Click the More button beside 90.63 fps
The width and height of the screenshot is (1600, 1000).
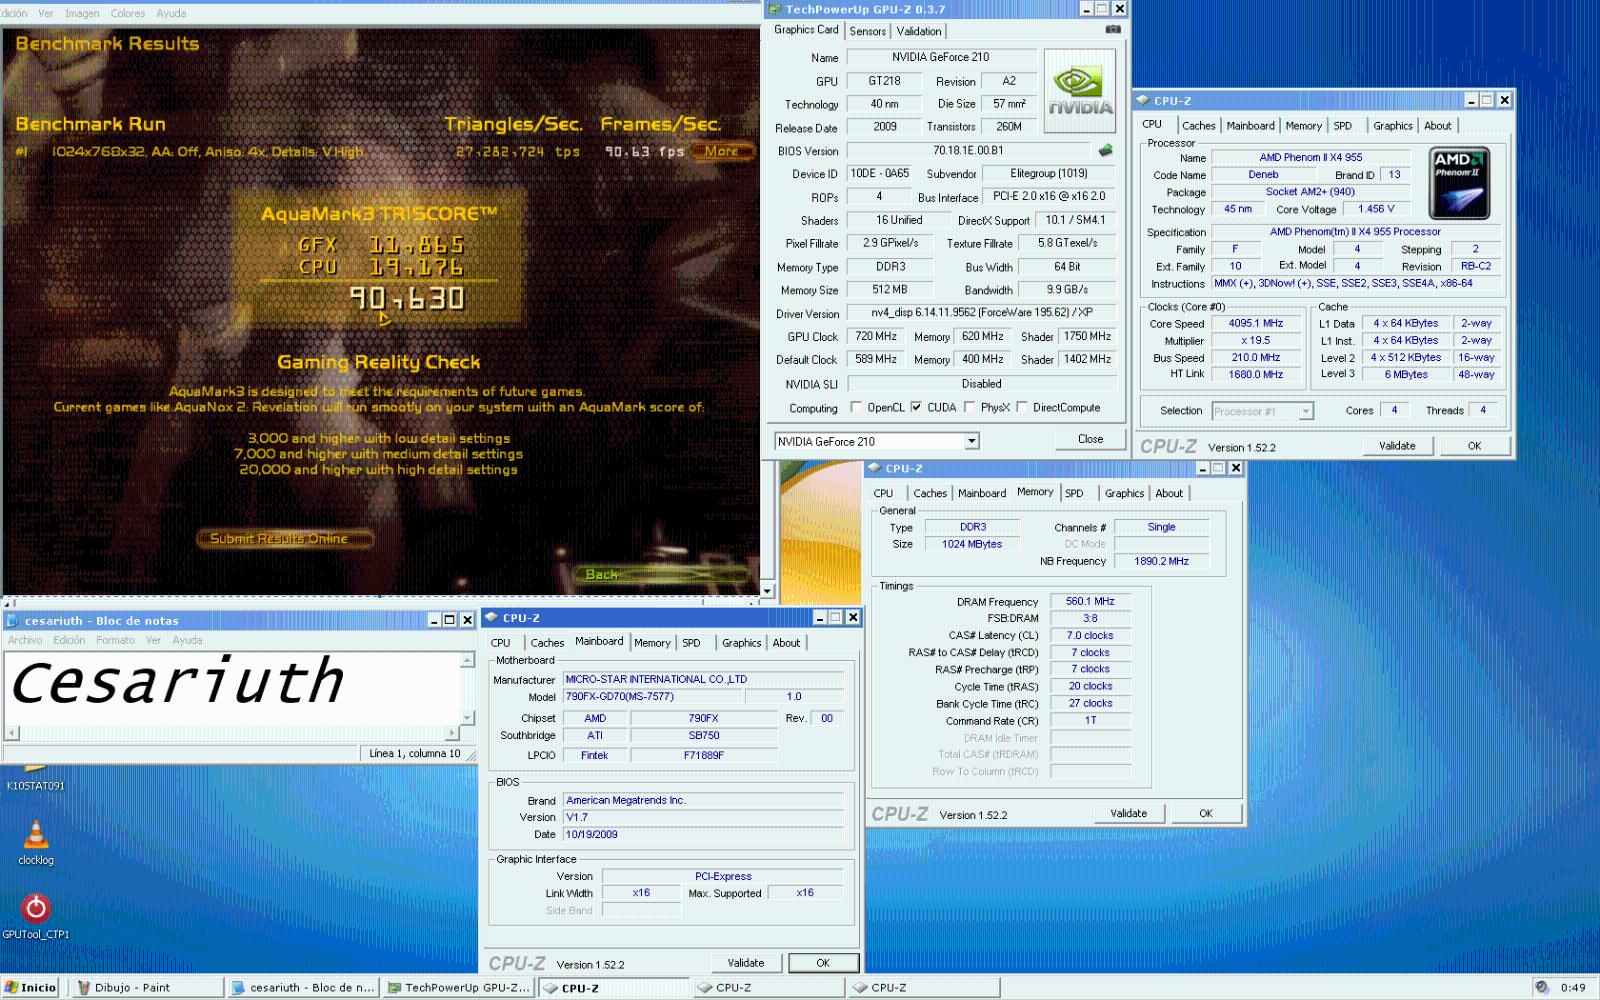tap(722, 151)
